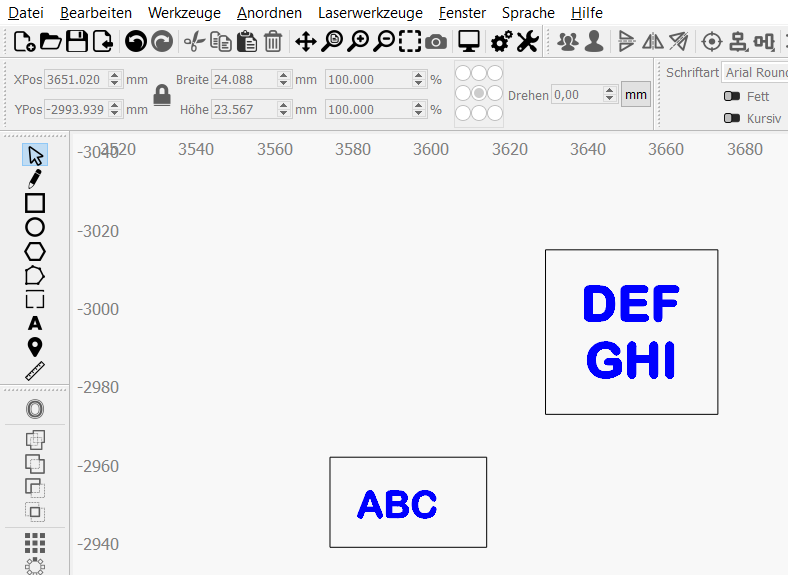Select the pencil draw lines tool
This screenshot has width=788, height=575.
point(35,179)
